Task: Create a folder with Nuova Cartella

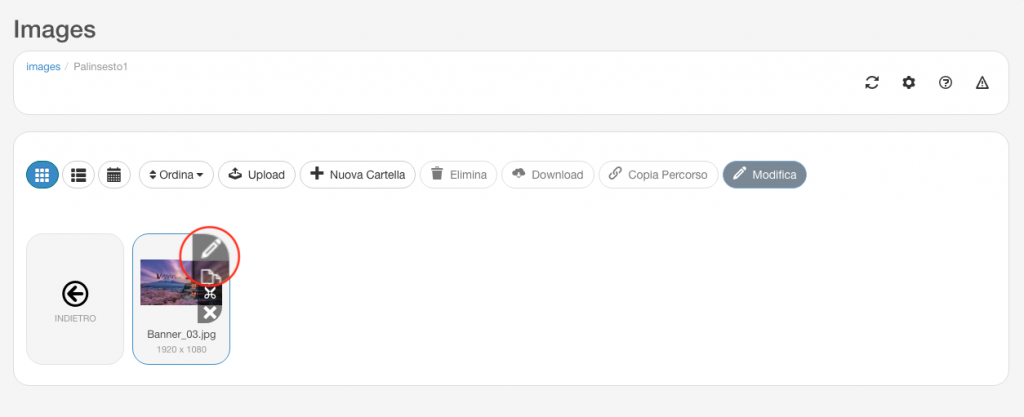Action: click(357, 175)
